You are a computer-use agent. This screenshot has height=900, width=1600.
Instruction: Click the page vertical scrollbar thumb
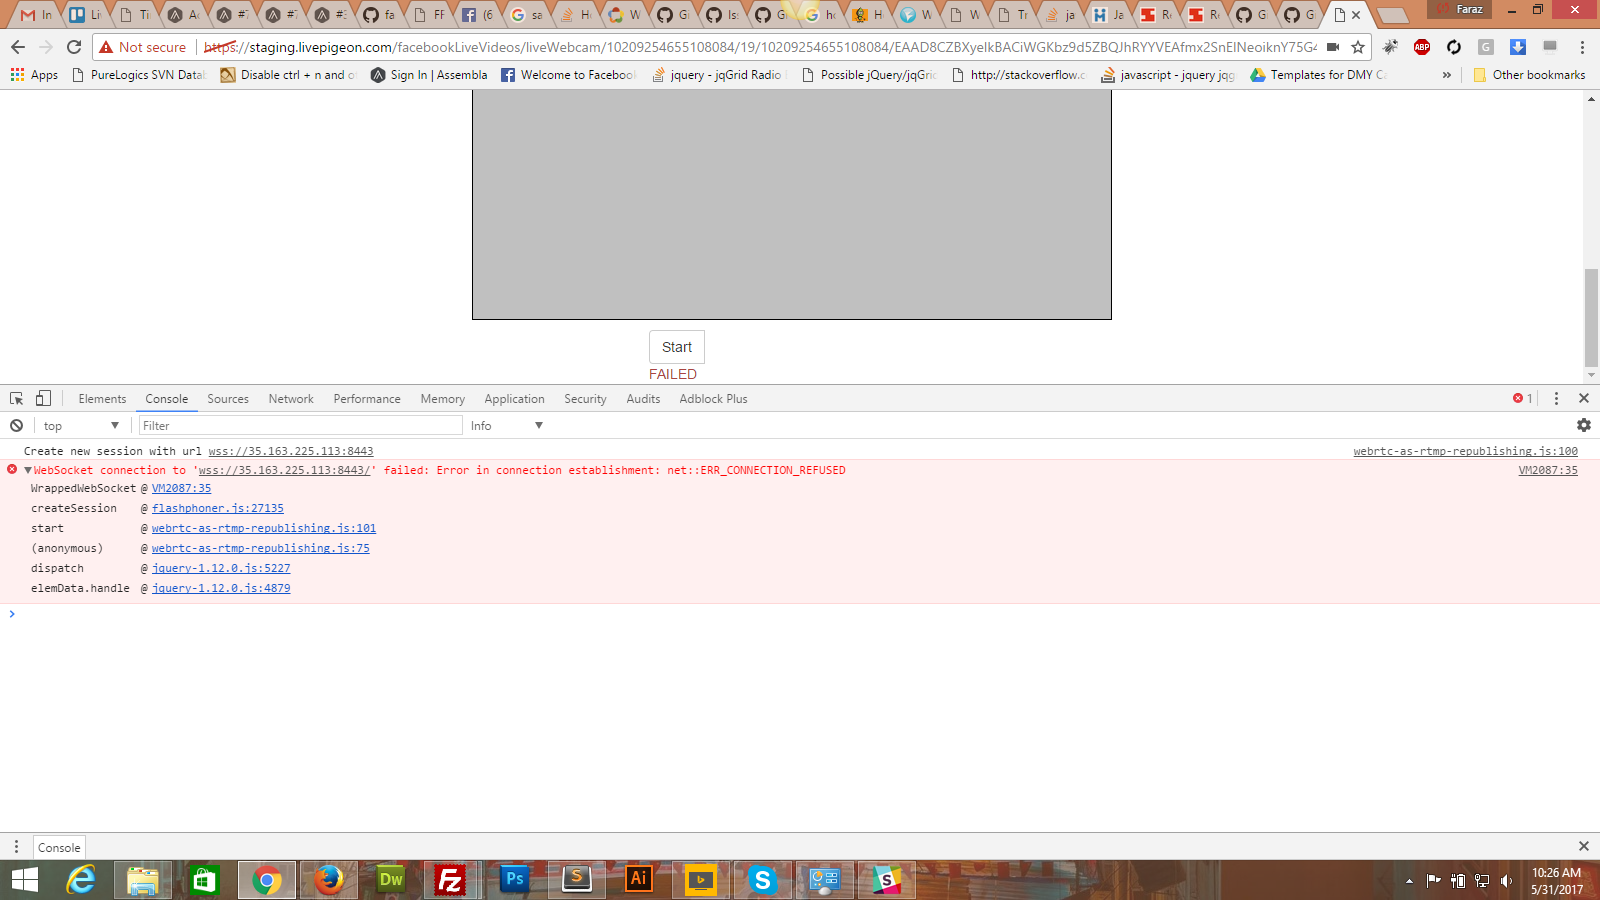[x=1591, y=318]
